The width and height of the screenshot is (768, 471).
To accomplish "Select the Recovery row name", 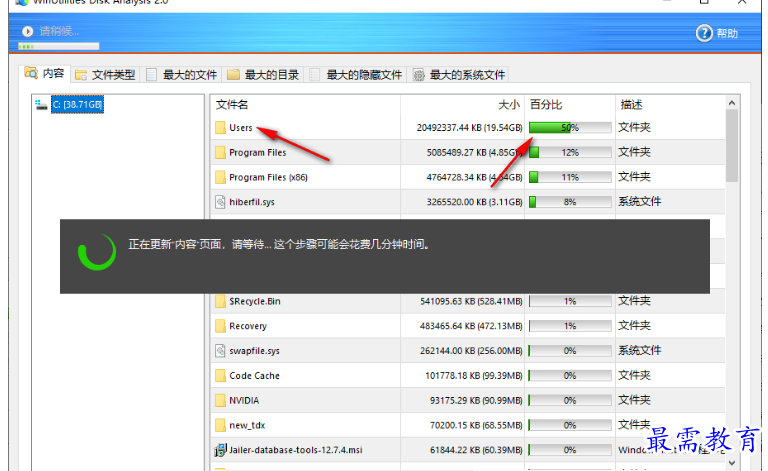I will tap(248, 326).
